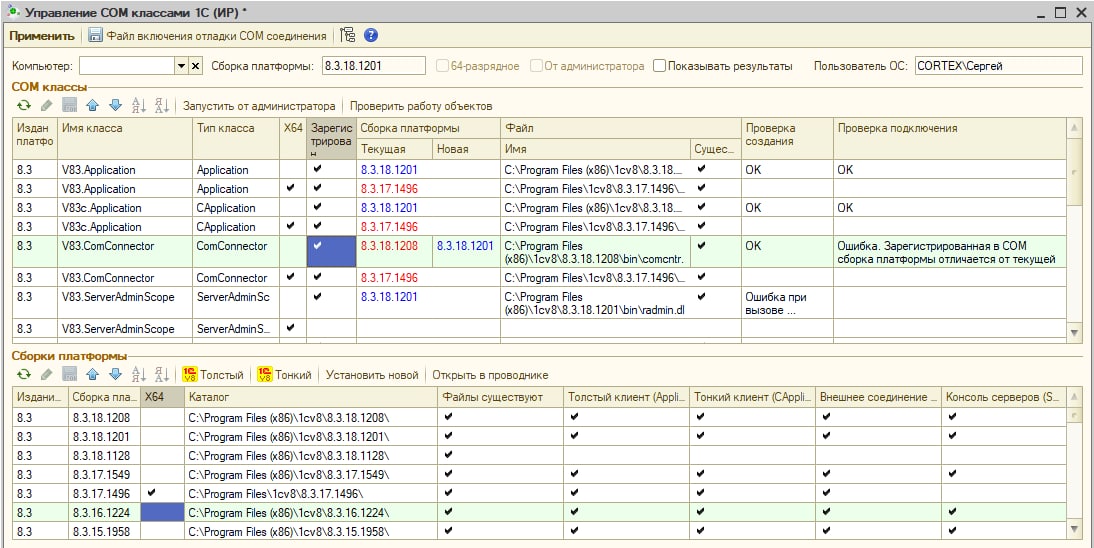This screenshot has width=1094, height=548.
Task: Click the save icon for COM debug file
Action: click(96, 36)
